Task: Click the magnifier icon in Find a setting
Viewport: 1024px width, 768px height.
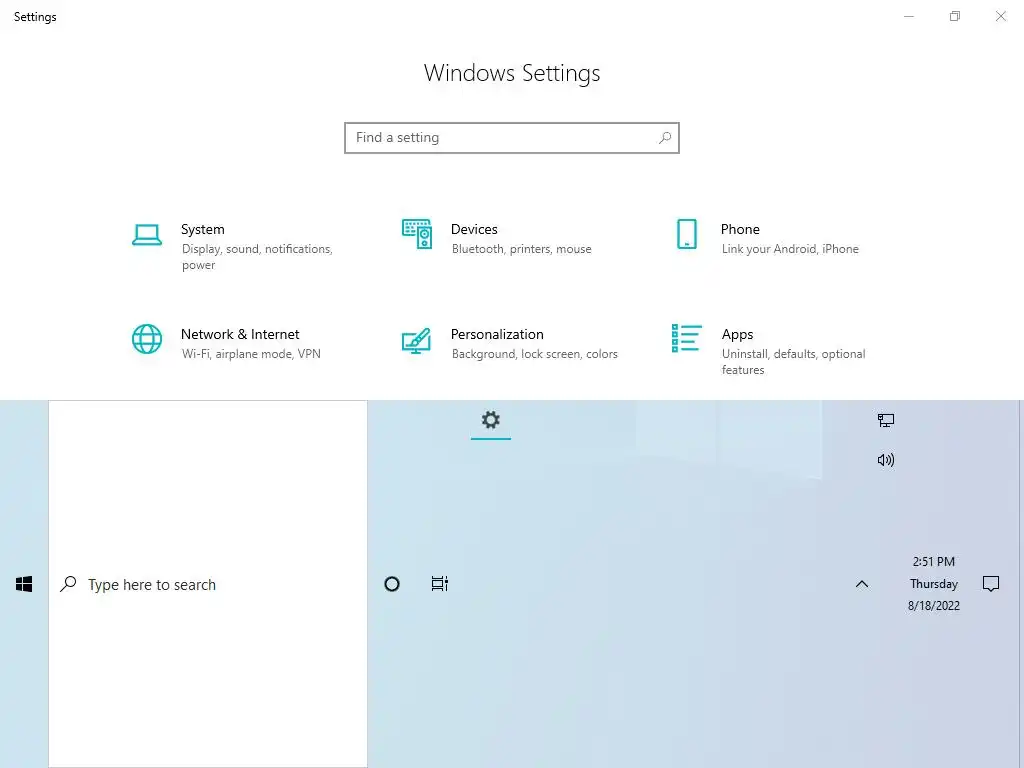Action: (665, 138)
